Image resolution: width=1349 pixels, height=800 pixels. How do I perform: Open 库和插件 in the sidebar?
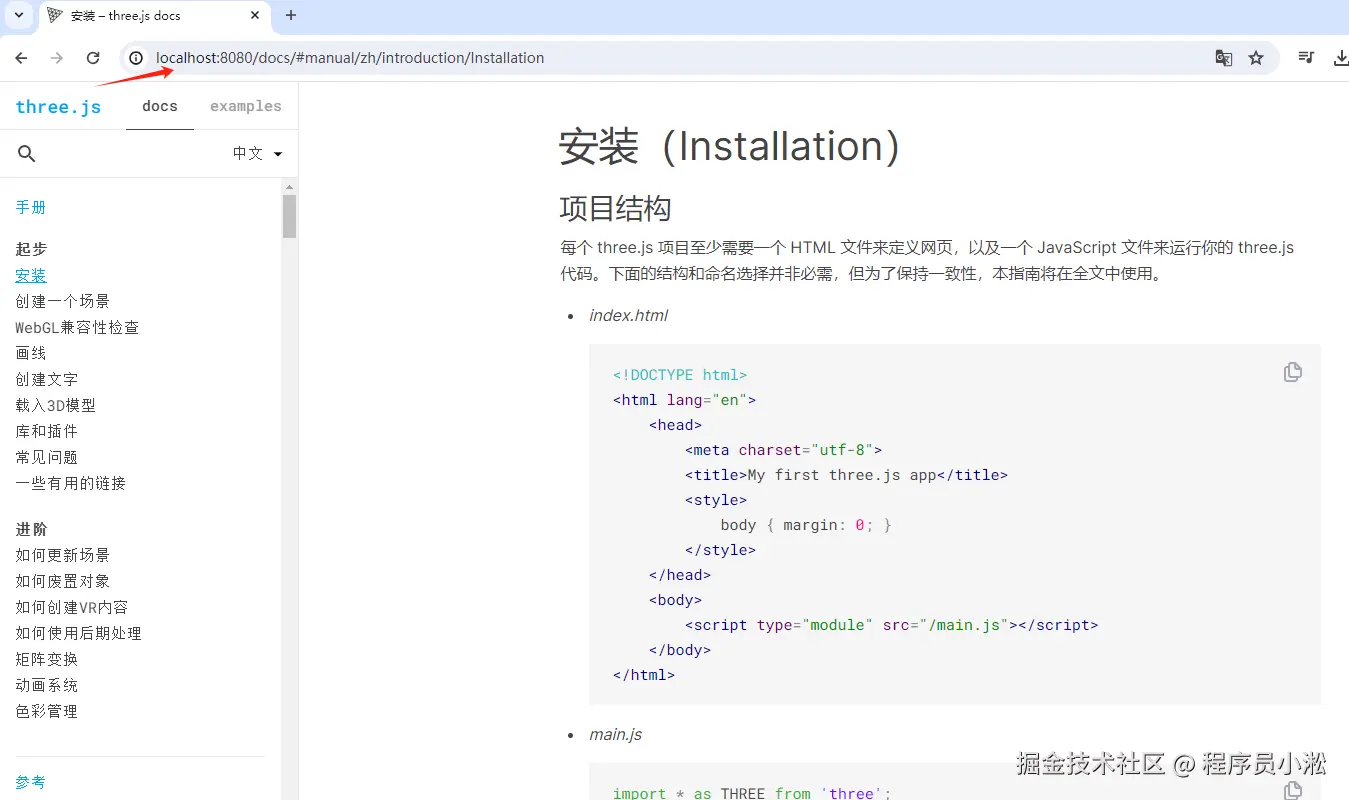tap(46, 431)
